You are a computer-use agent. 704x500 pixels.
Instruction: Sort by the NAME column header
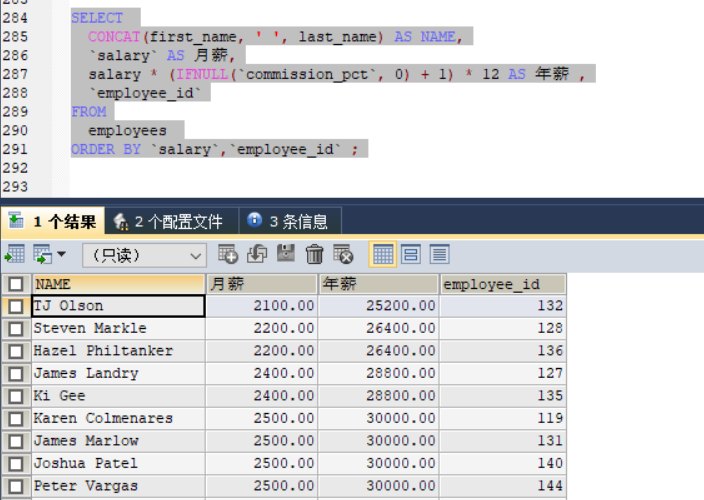point(119,284)
